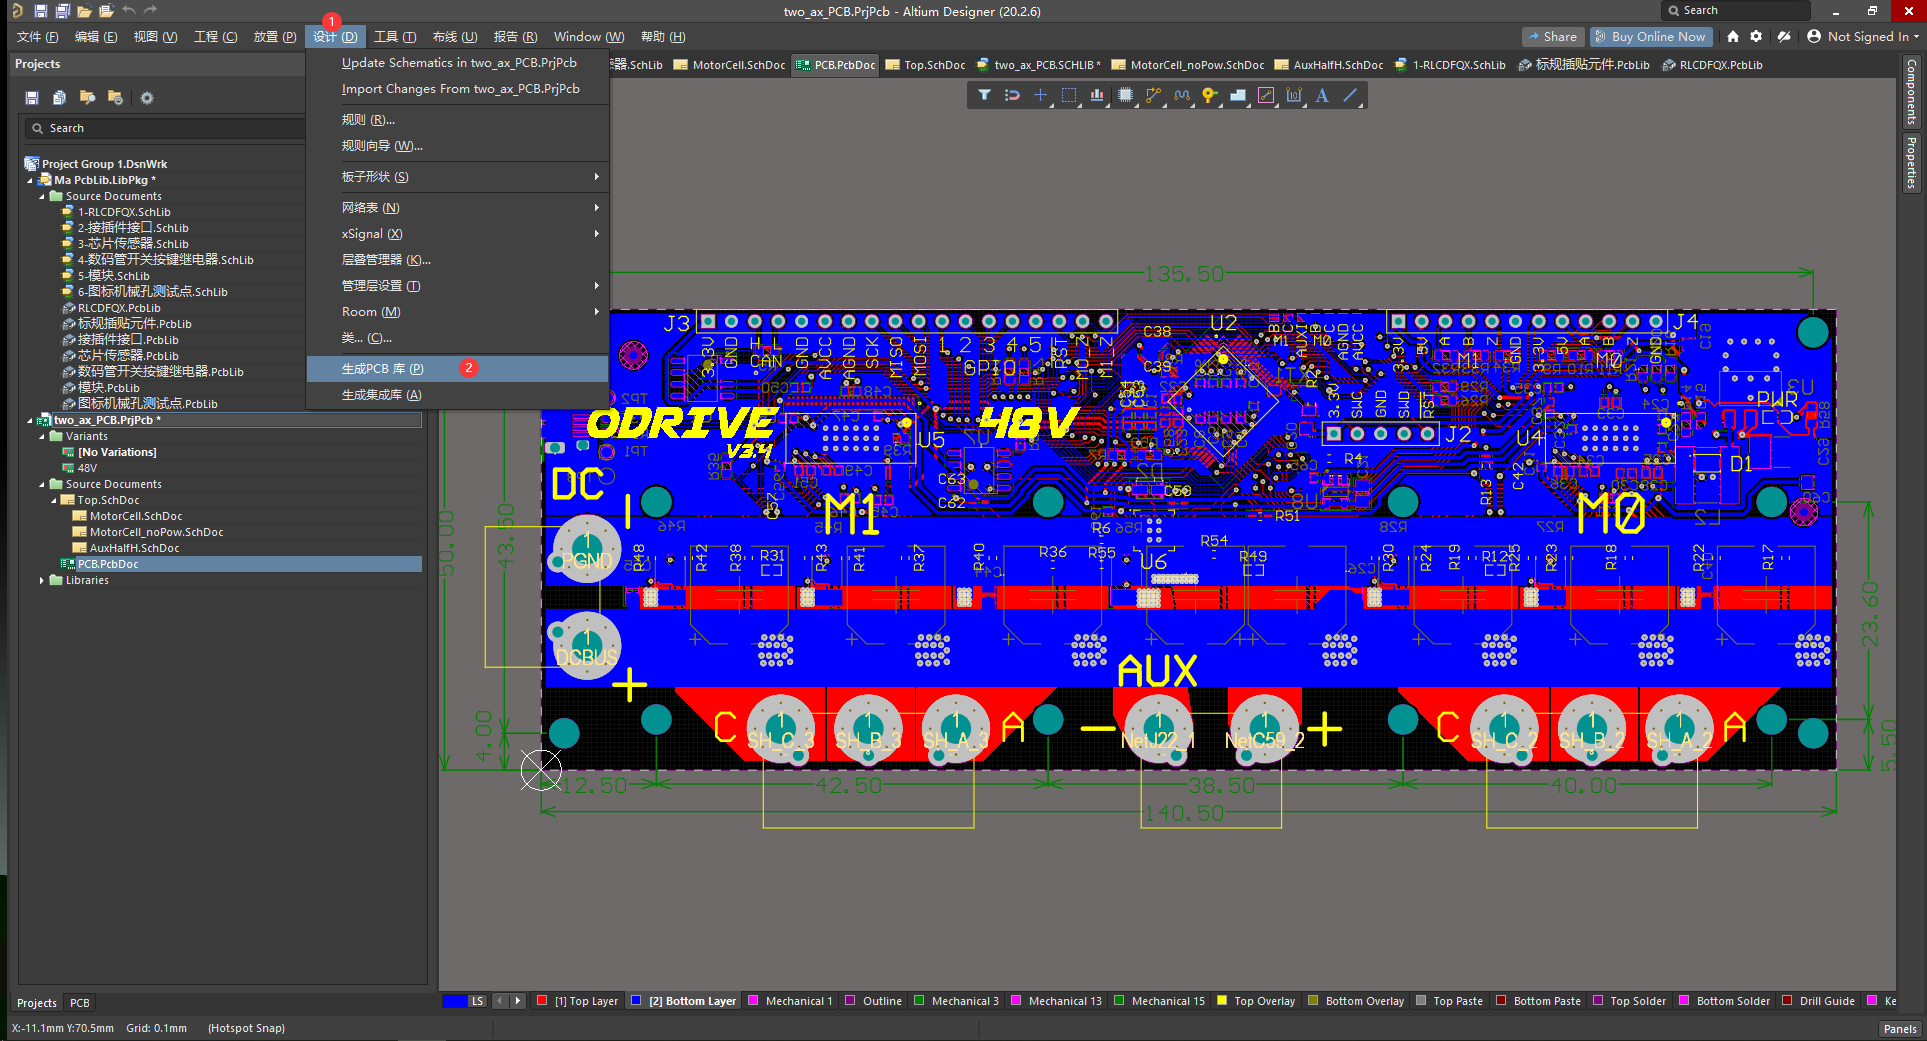Click Import Changes From two_ax_PCB.PrjPcb
Viewport: 1927px width, 1041px height.
[457, 89]
